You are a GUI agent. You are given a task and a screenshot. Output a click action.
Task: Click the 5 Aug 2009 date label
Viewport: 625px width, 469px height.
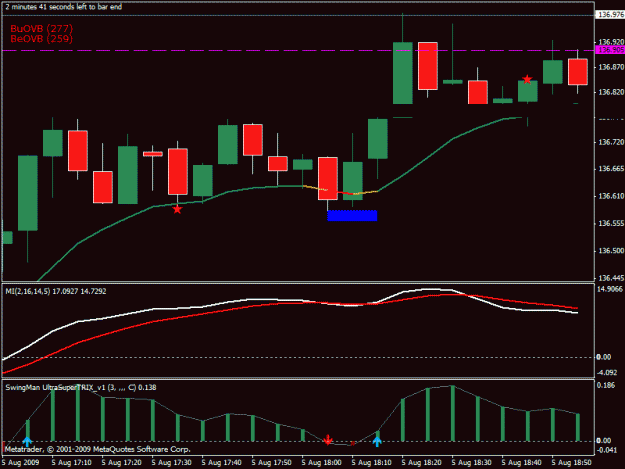point(21,463)
